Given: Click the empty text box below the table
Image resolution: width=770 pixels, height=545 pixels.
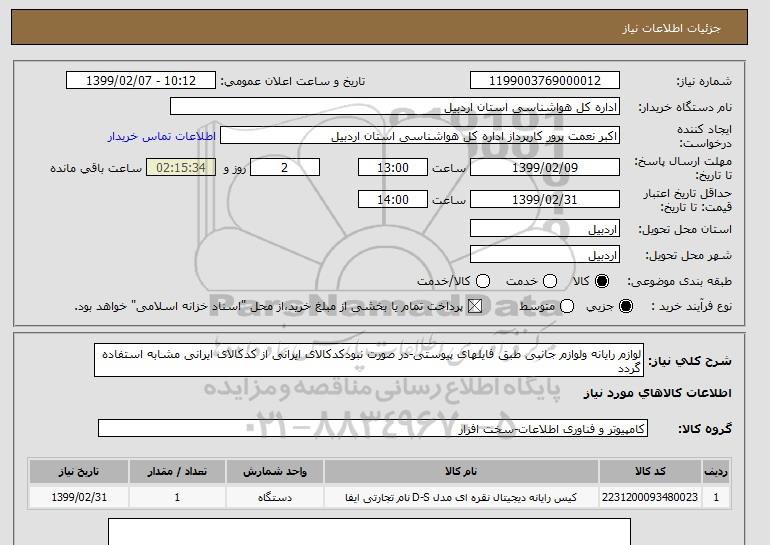Looking at the screenshot, I should coord(369,532).
